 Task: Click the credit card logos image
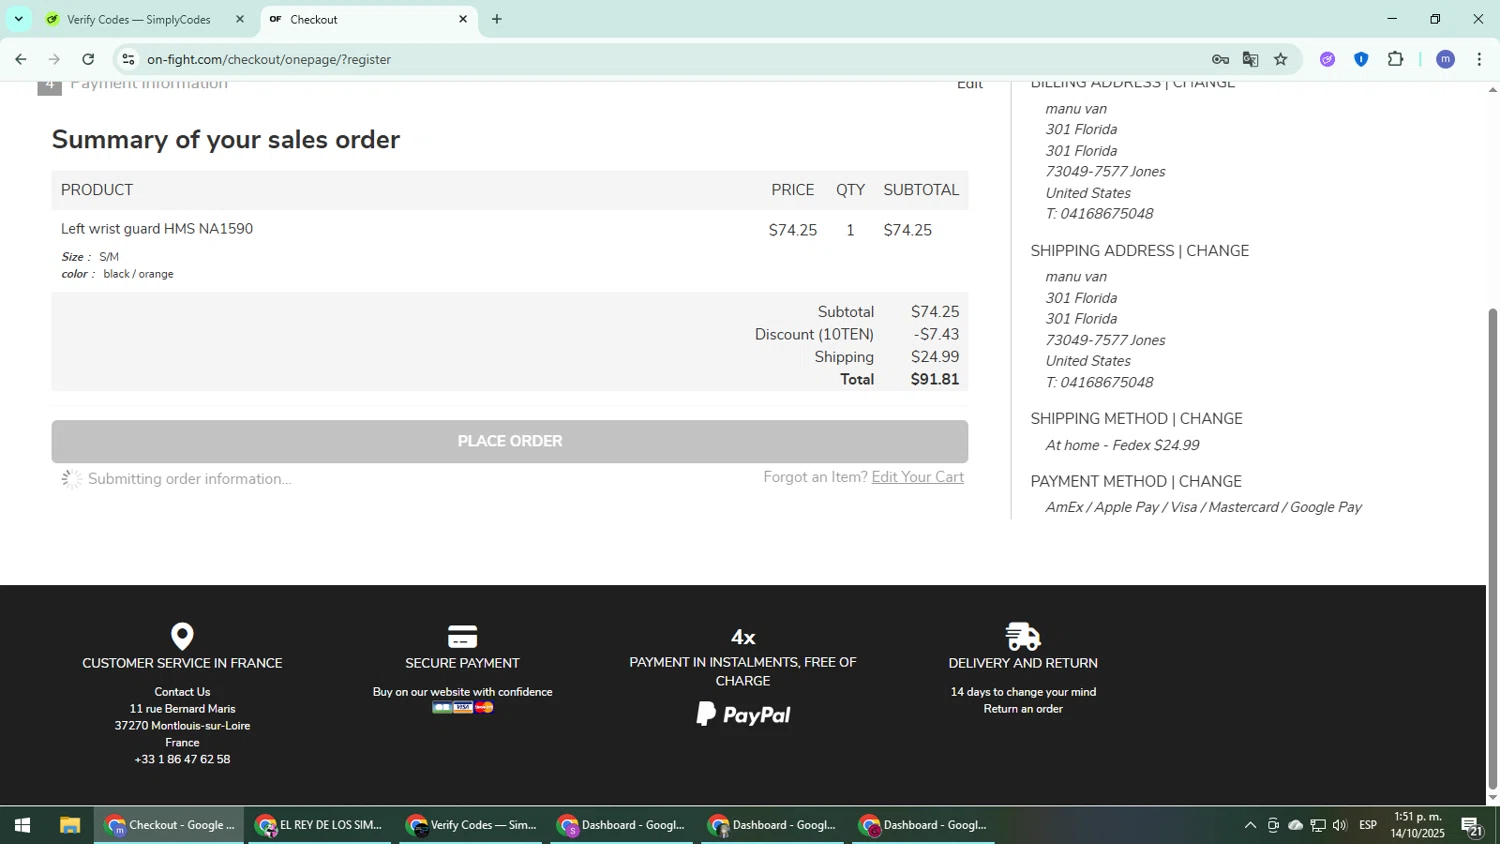pyautogui.click(x=463, y=707)
